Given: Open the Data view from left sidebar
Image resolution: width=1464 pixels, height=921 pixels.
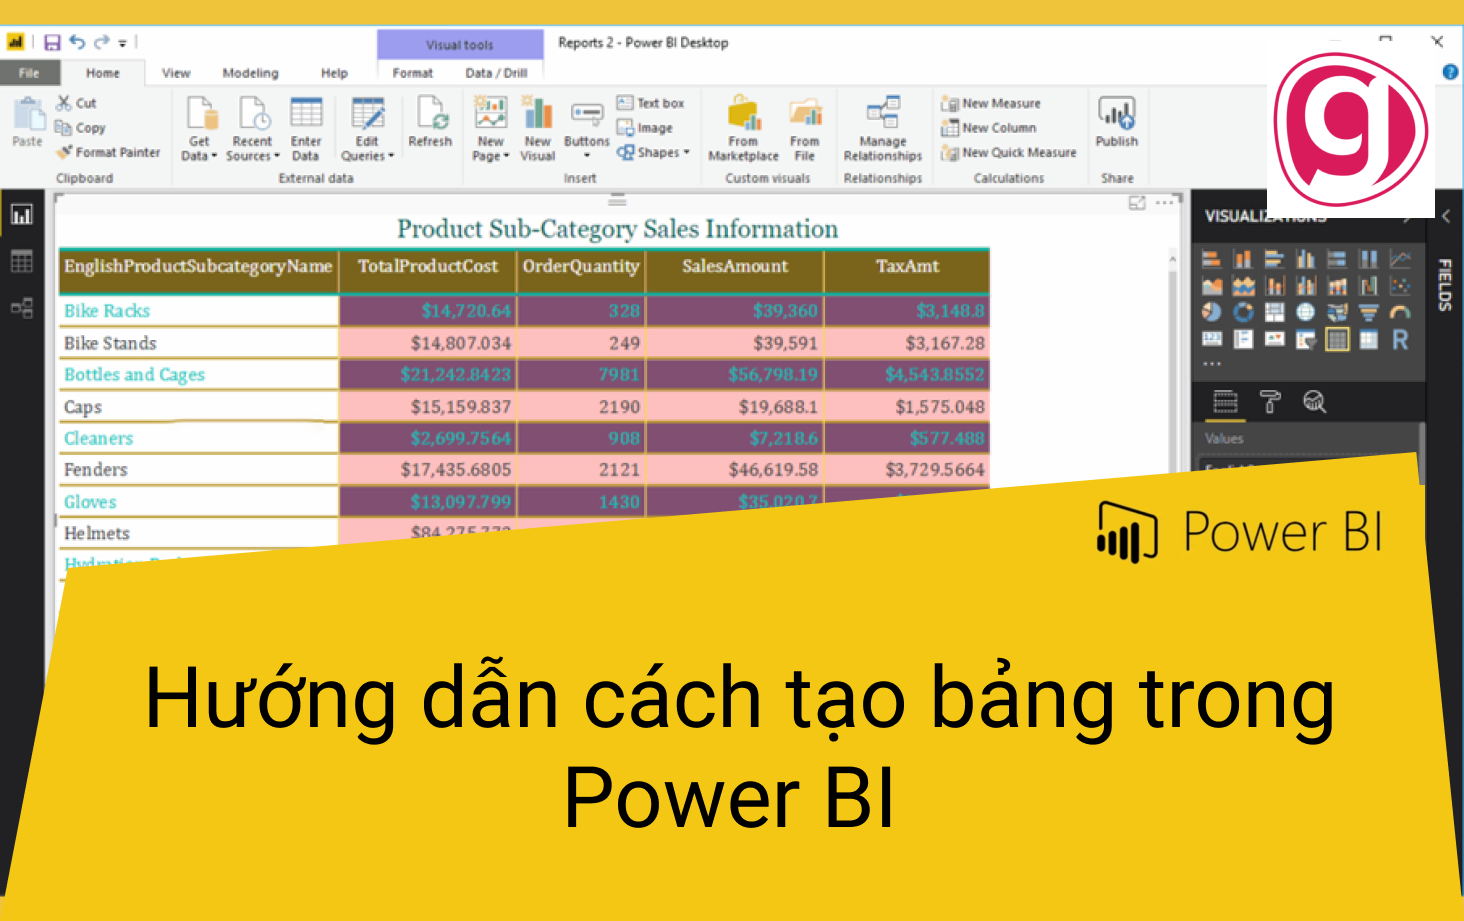Looking at the screenshot, I should [x=21, y=261].
